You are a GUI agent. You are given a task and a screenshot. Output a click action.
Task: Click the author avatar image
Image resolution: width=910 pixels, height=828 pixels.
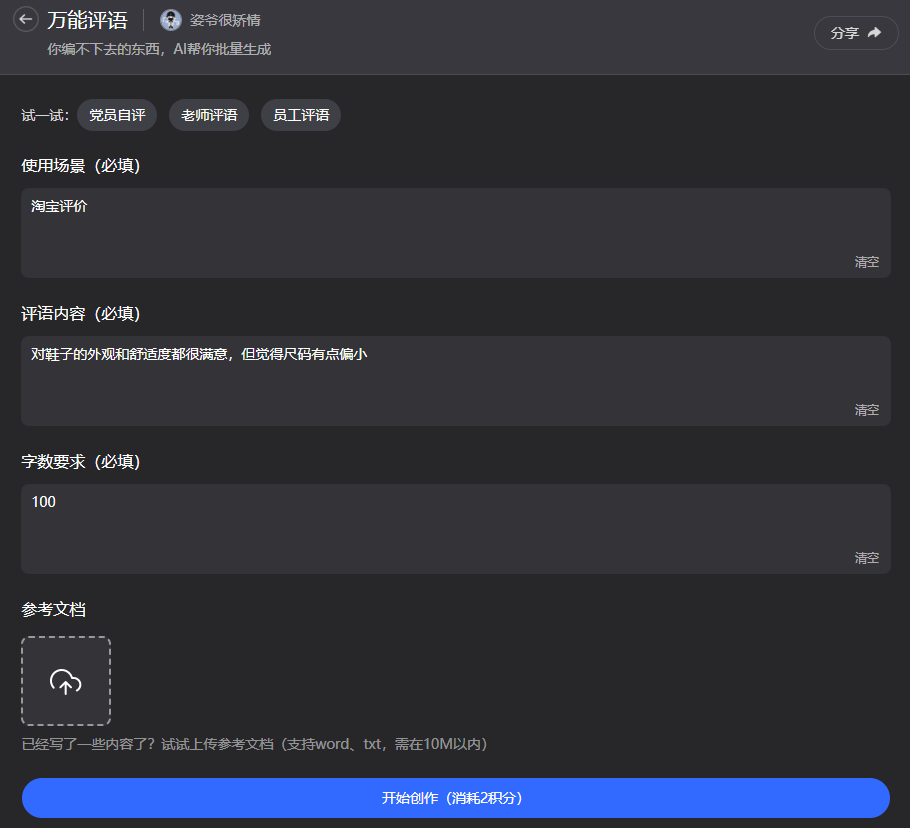171,20
